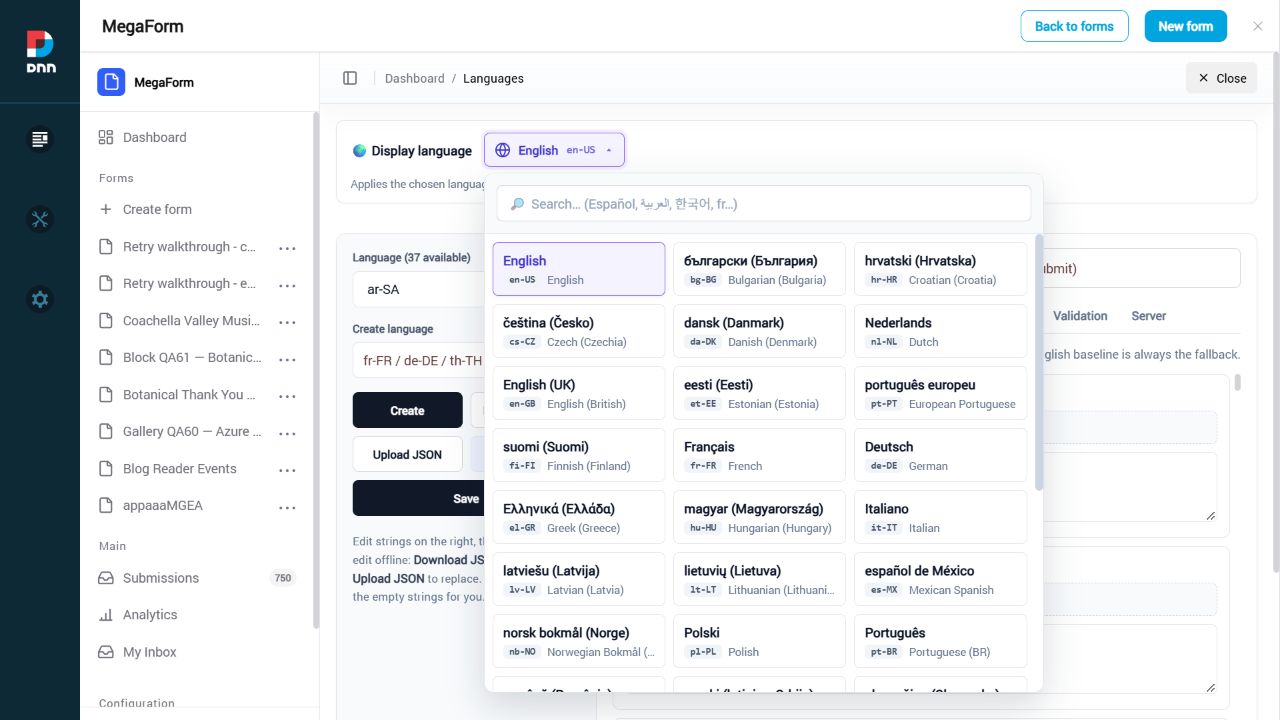
Task: Close the MegaForm window with X icon
Action: point(1258,26)
